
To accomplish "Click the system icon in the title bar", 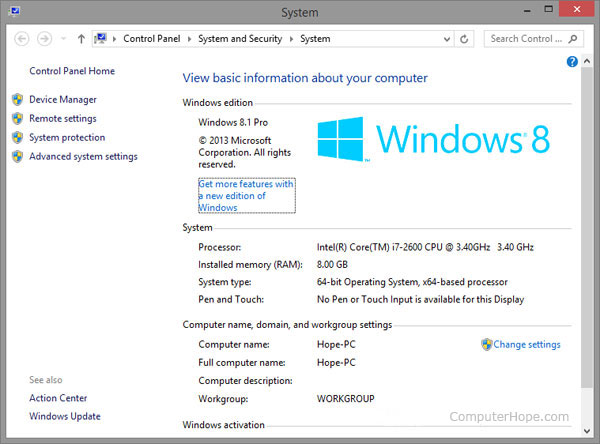I will point(14,13).
